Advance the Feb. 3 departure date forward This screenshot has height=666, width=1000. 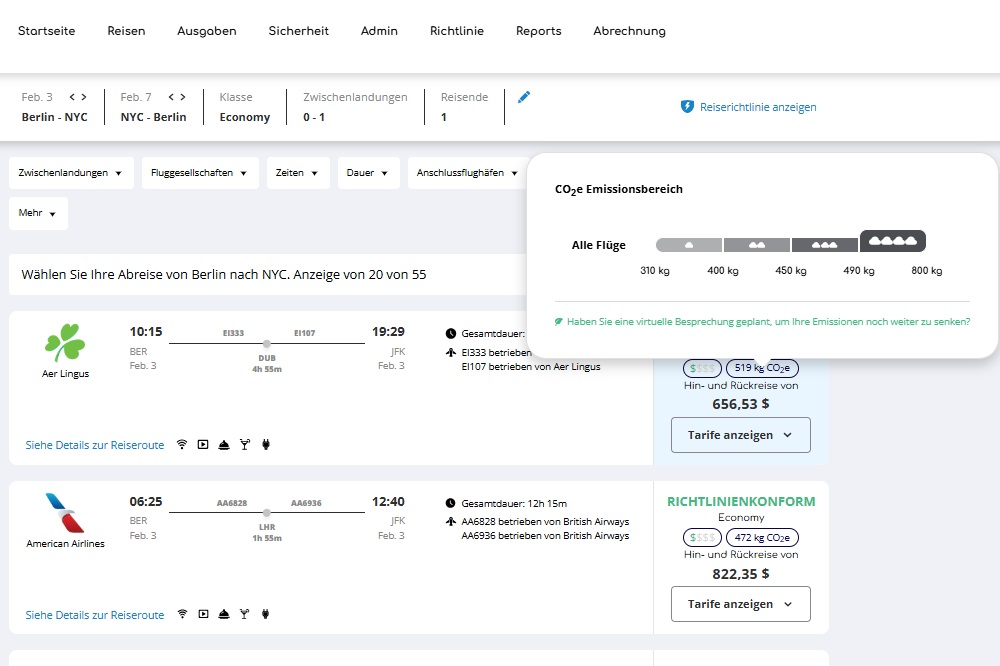click(x=84, y=97)
